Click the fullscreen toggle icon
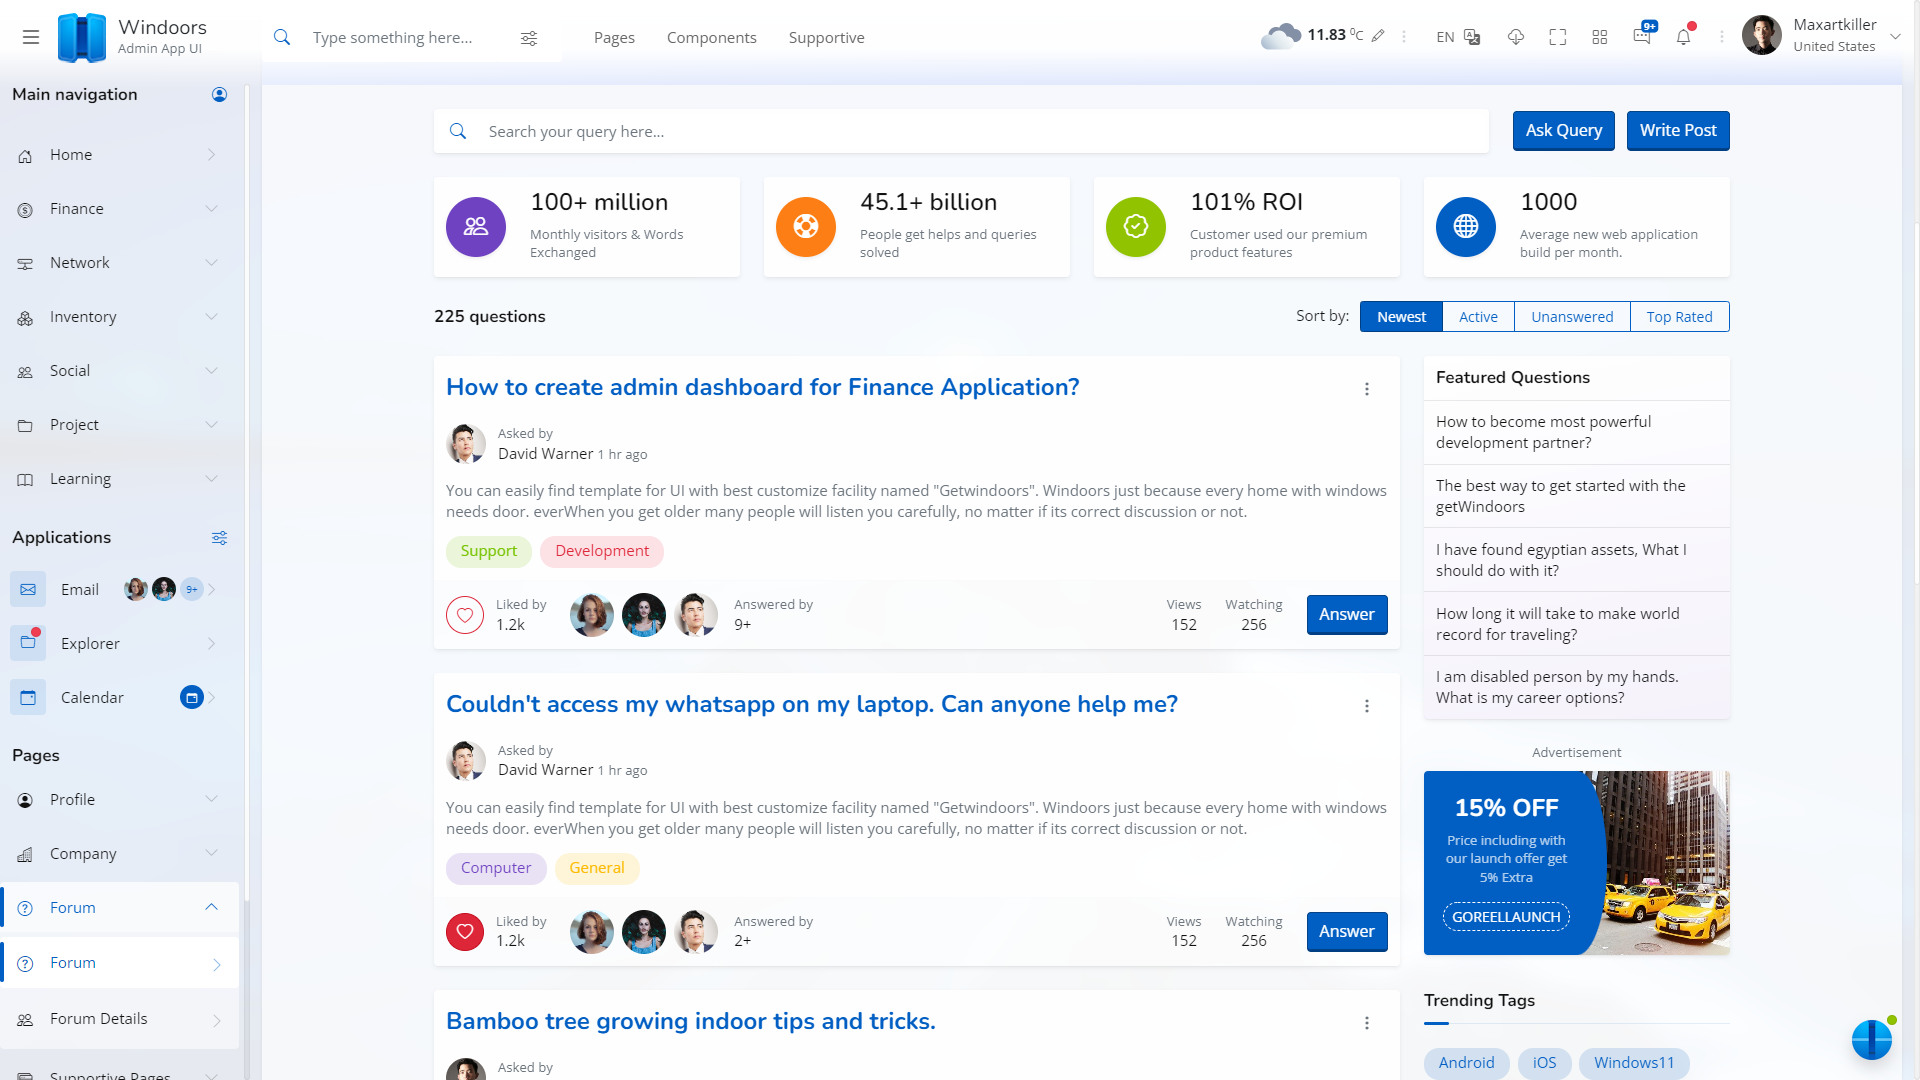This screenshot has width=1920, height=1080. pyautogui.click(x=1558, y=37)
